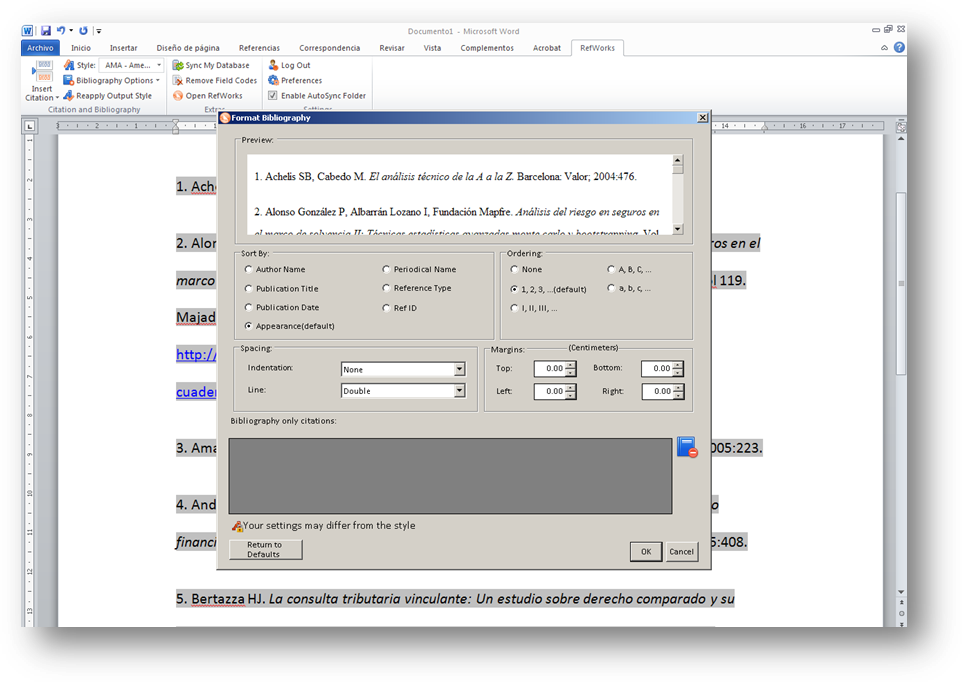Select Appearance(default) sort option
962x682 pixels.
pos(248,326)
